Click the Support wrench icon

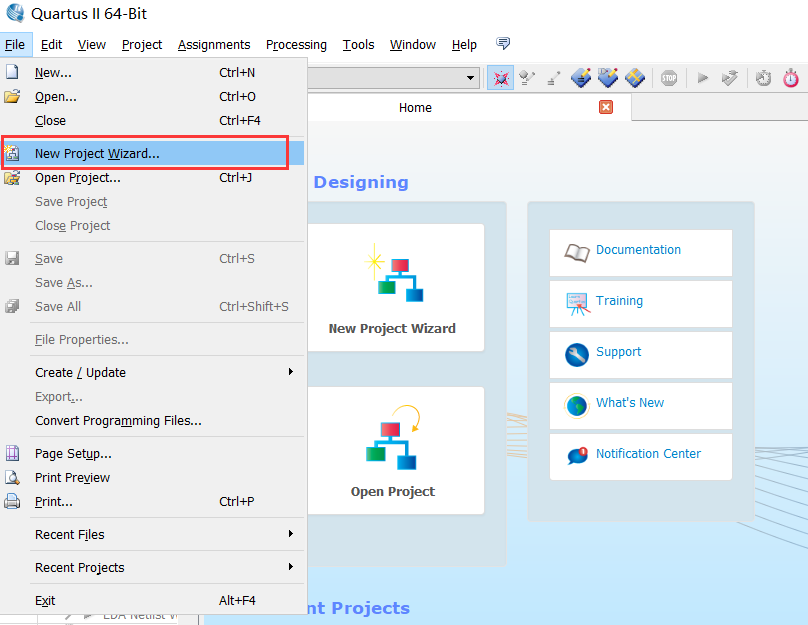tap(577, 355)
